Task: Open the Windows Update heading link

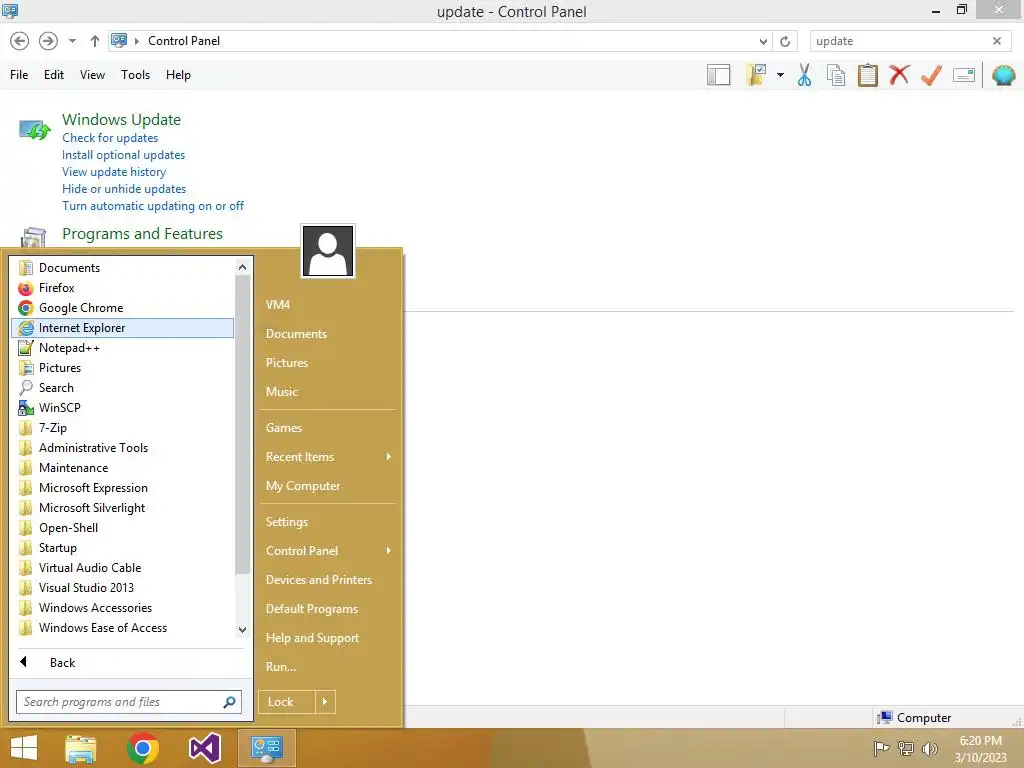Action: pos(121,120)
